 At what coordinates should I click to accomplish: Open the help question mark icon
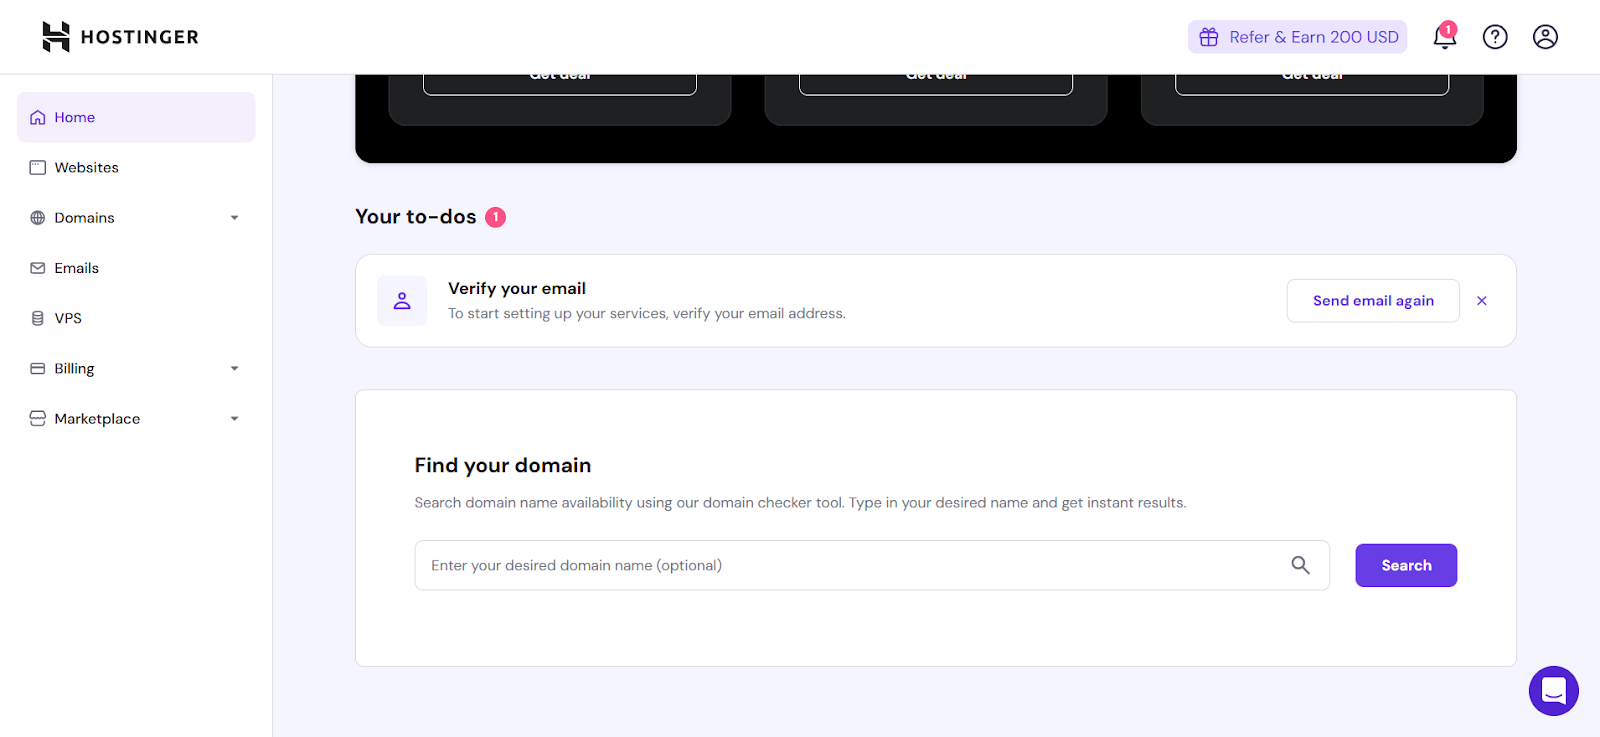pos(1495,37)
